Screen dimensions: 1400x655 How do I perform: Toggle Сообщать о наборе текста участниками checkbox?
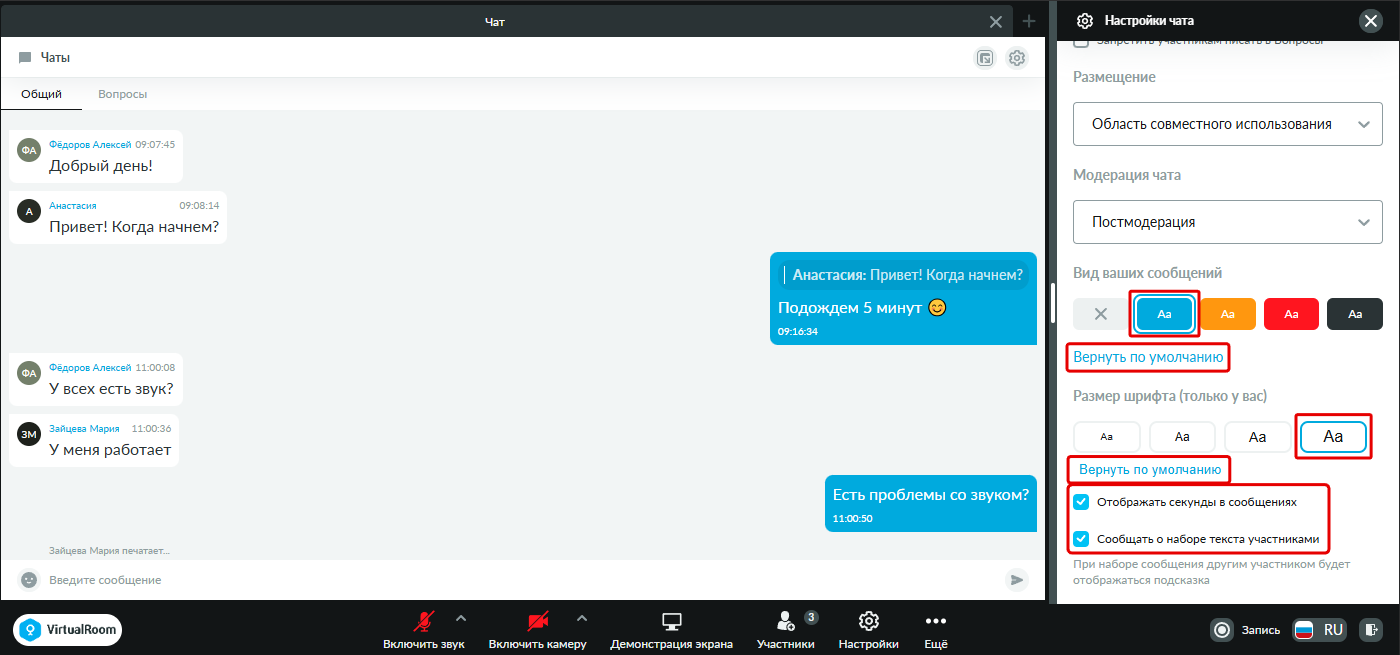coord(1081,539)
